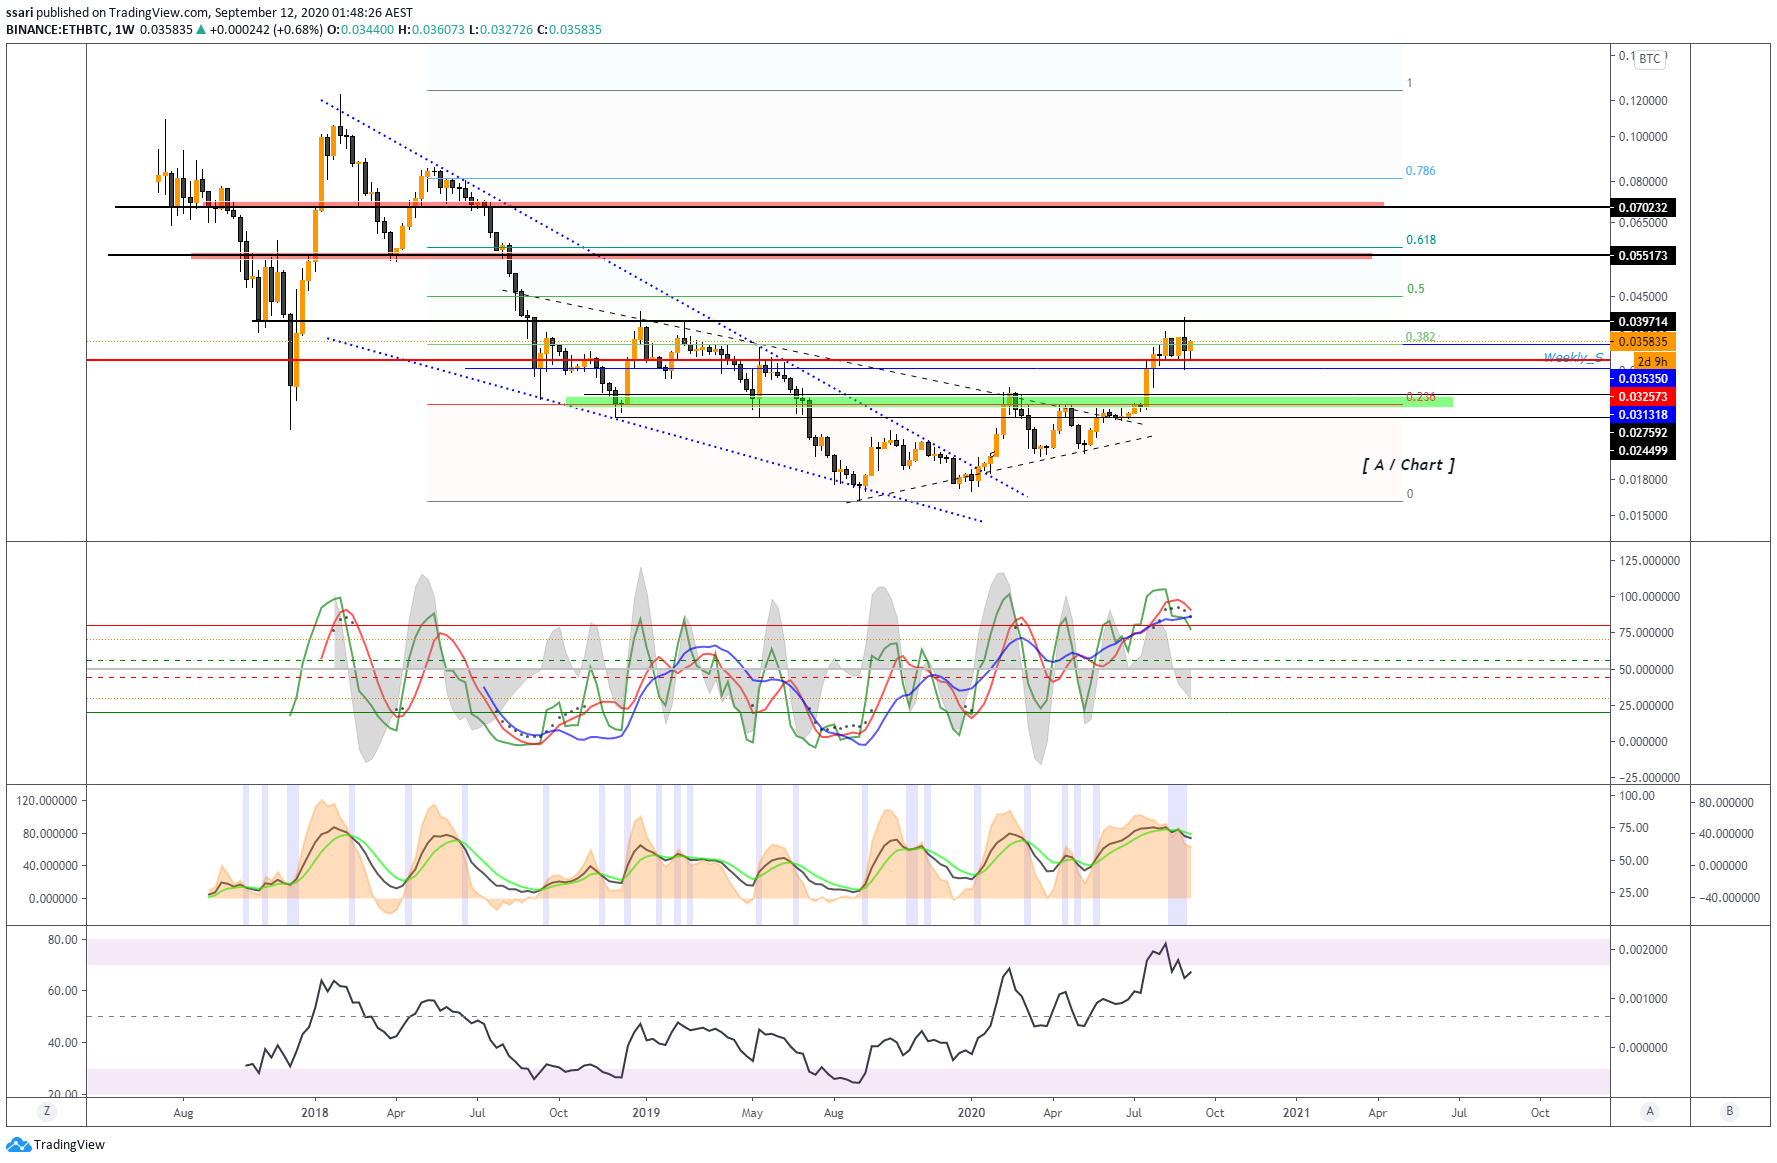The height and width of the screenshot is (1163, 1777).
Task: Select the blue 0.031318 price label
Action: point(1643,415)
